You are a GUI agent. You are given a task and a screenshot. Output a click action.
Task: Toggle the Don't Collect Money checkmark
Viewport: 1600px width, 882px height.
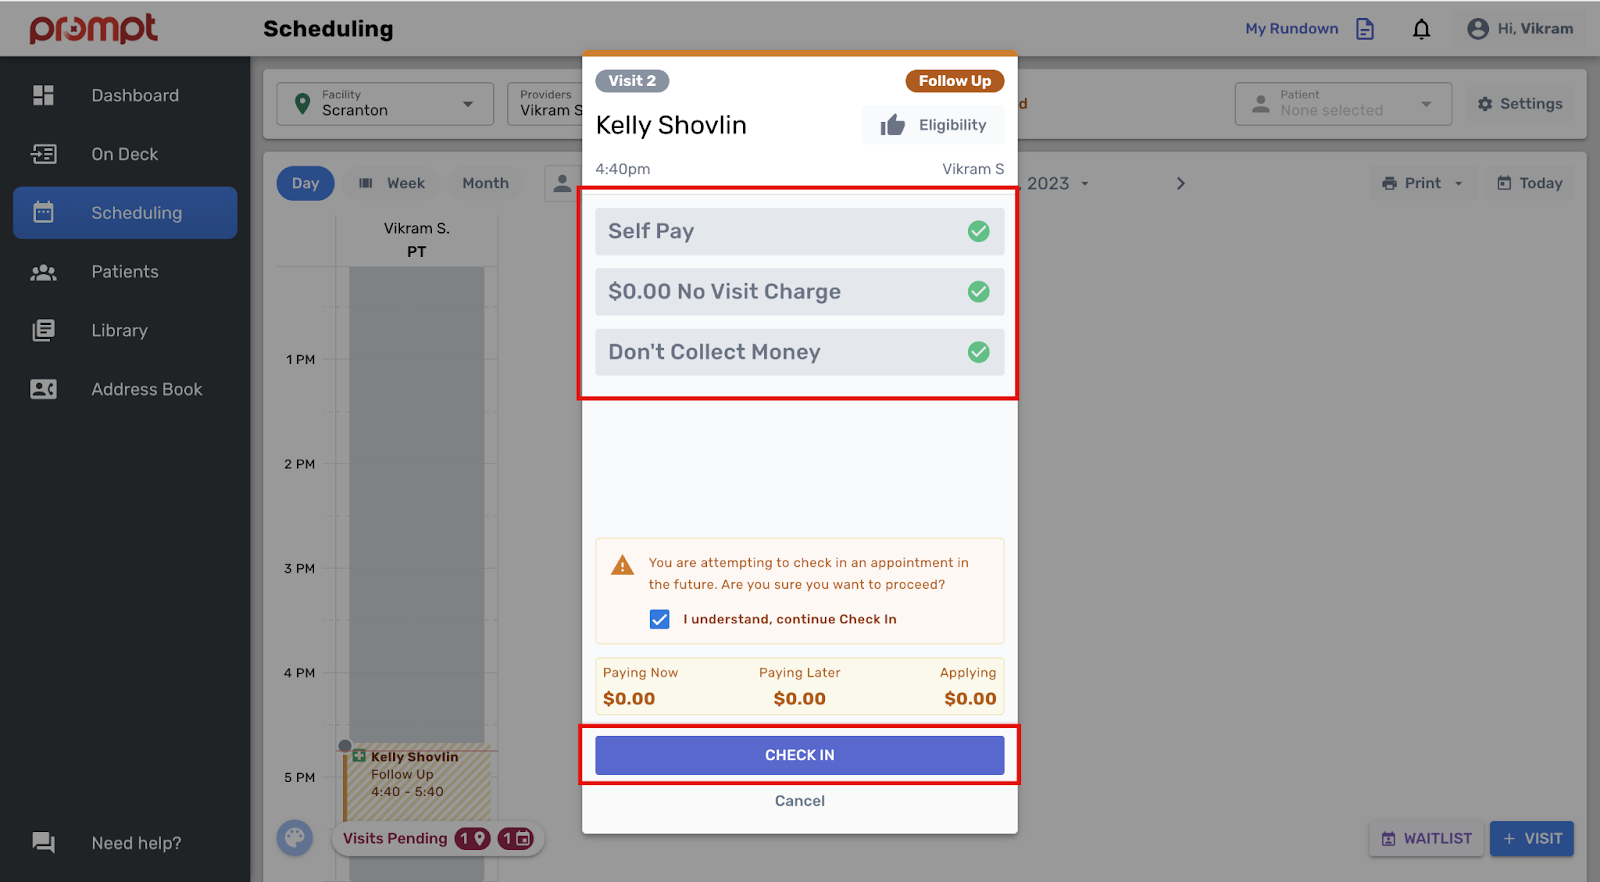click(x=978, y=352)
